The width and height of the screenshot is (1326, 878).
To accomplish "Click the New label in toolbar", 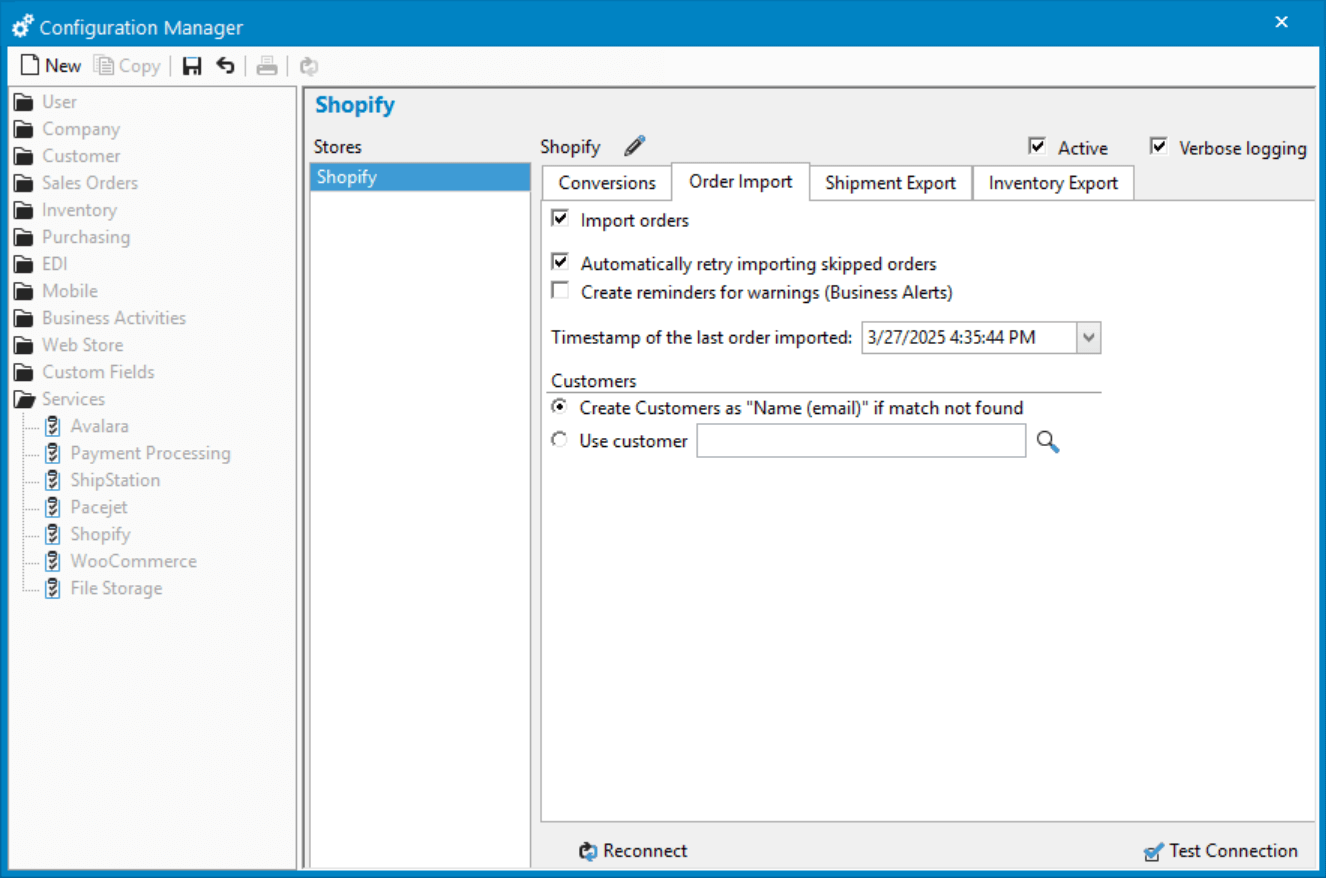I will [63, 66].
